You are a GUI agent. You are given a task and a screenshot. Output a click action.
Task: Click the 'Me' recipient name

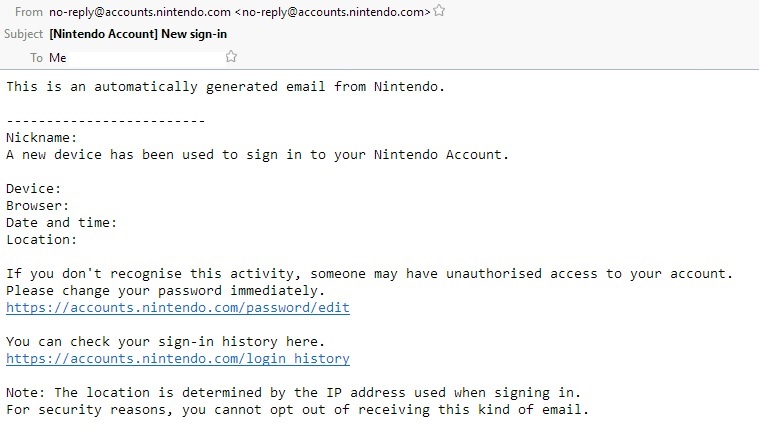click(x=58, y=58)
